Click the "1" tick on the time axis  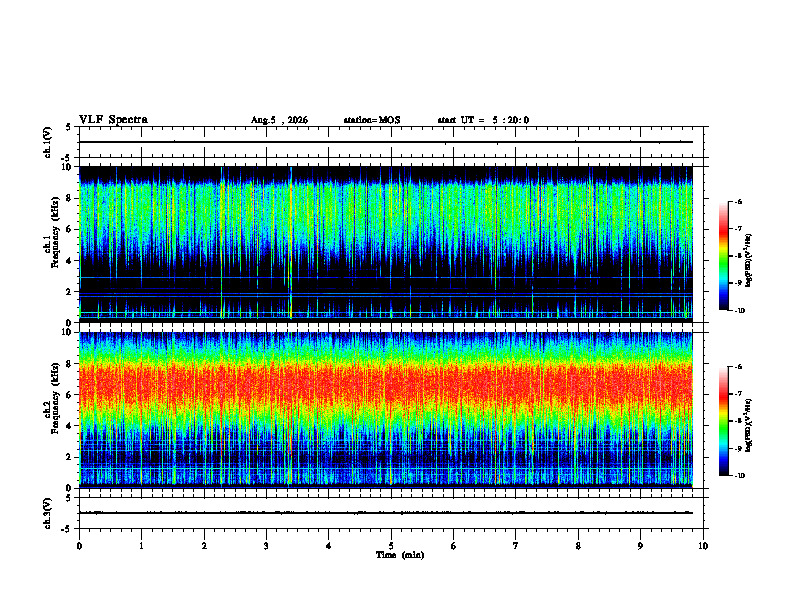[x=141, y=546]
